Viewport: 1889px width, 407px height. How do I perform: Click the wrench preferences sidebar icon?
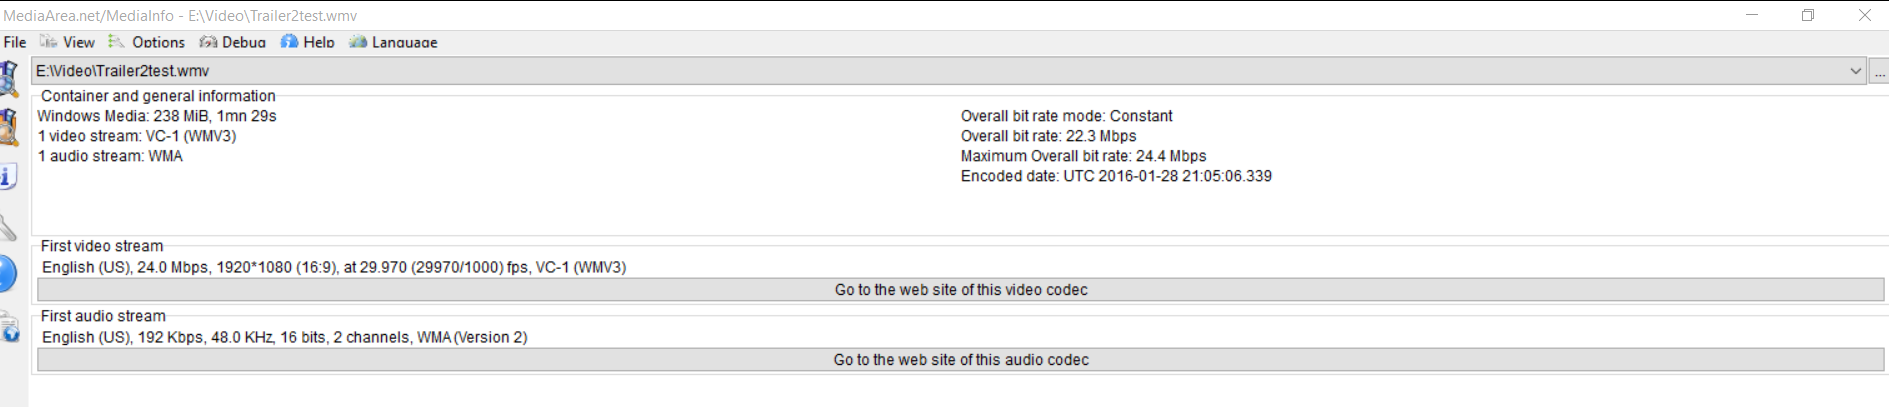[x=8, y=228]
